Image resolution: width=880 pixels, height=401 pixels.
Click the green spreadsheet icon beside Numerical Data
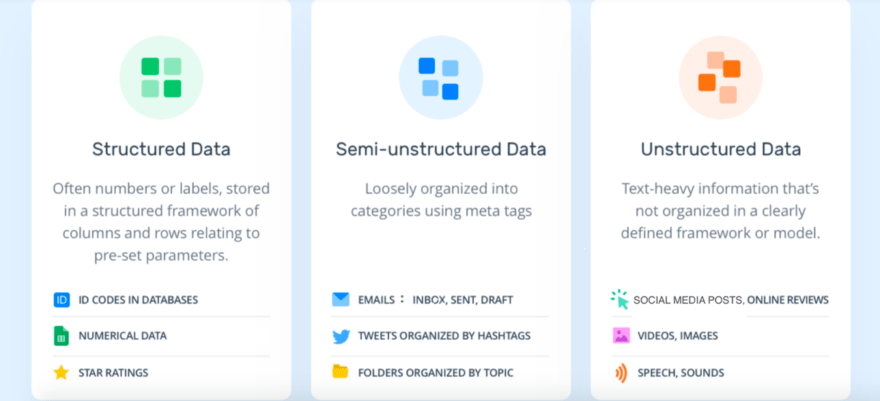pos(61,336)
